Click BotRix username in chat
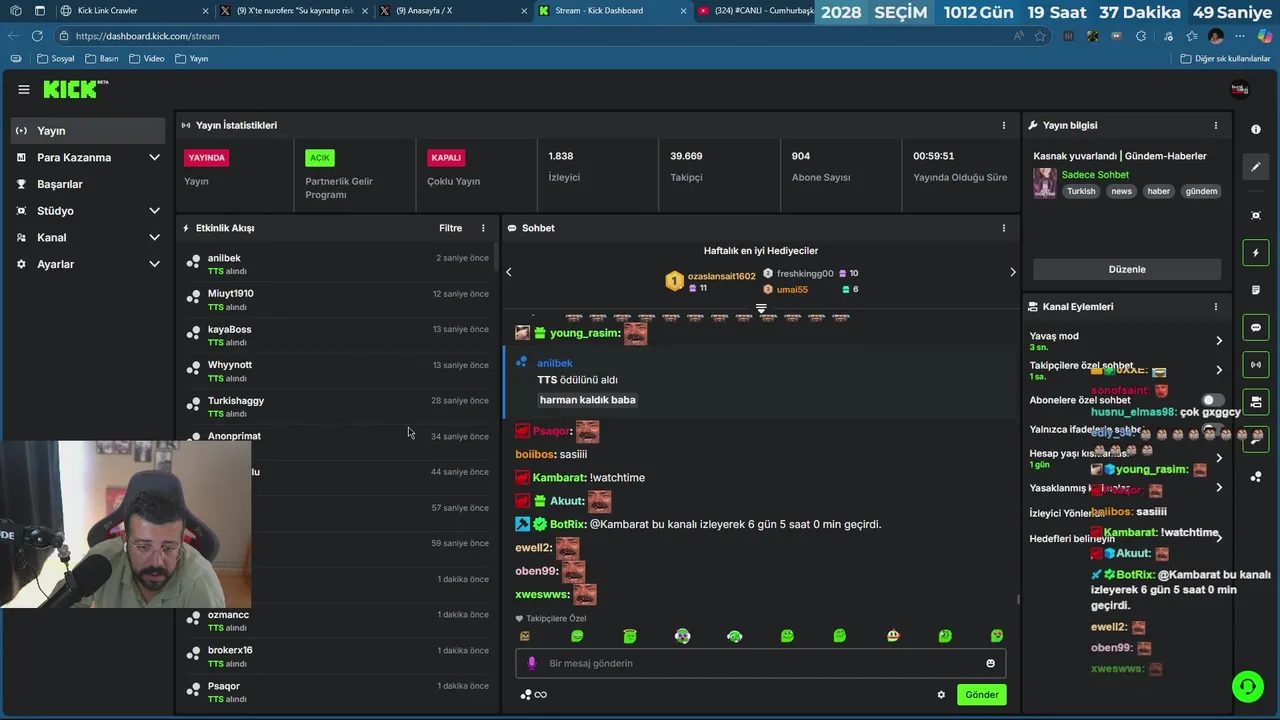 (x=568, y=524)
